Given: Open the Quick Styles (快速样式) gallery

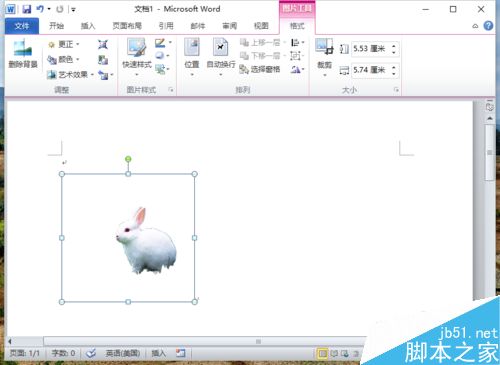Looking at the screenshot, I should click(137, 57).
